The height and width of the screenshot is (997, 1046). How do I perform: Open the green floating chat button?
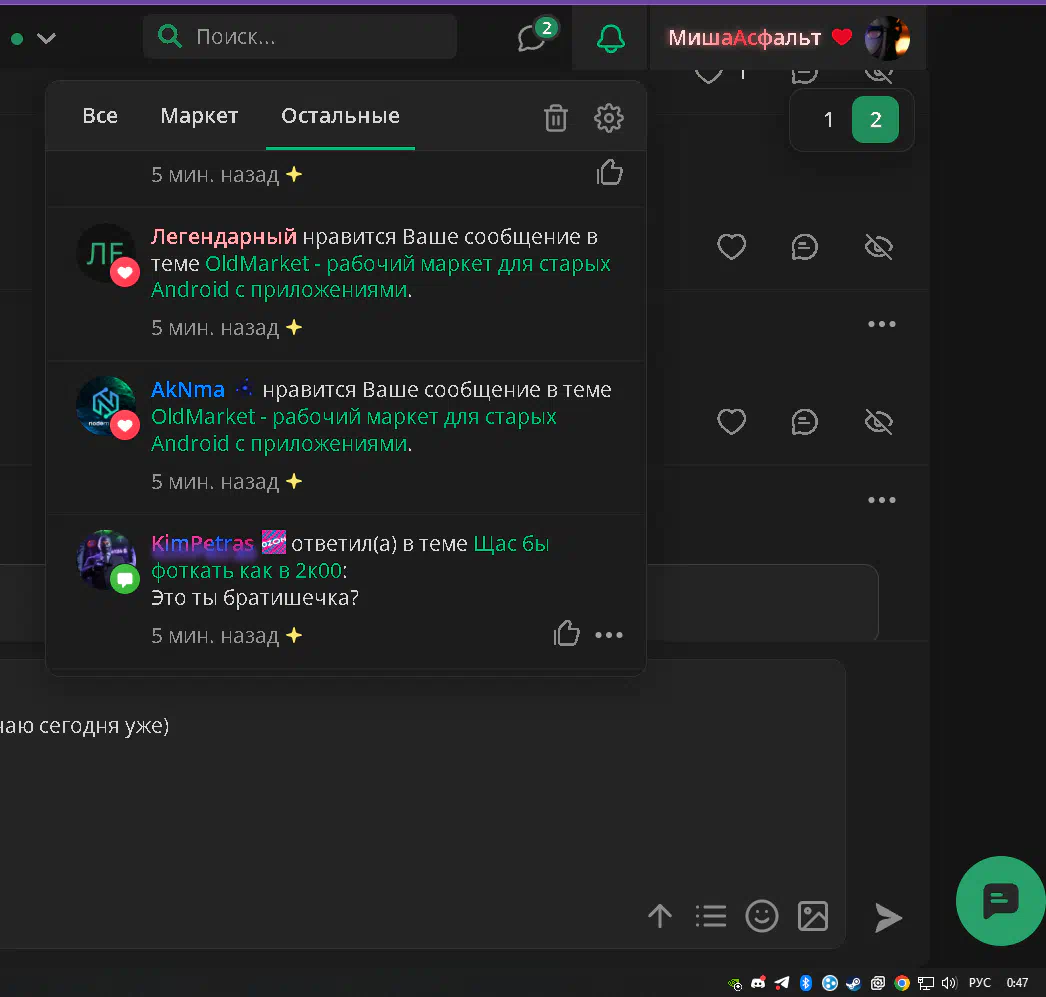pos(1000,901)
